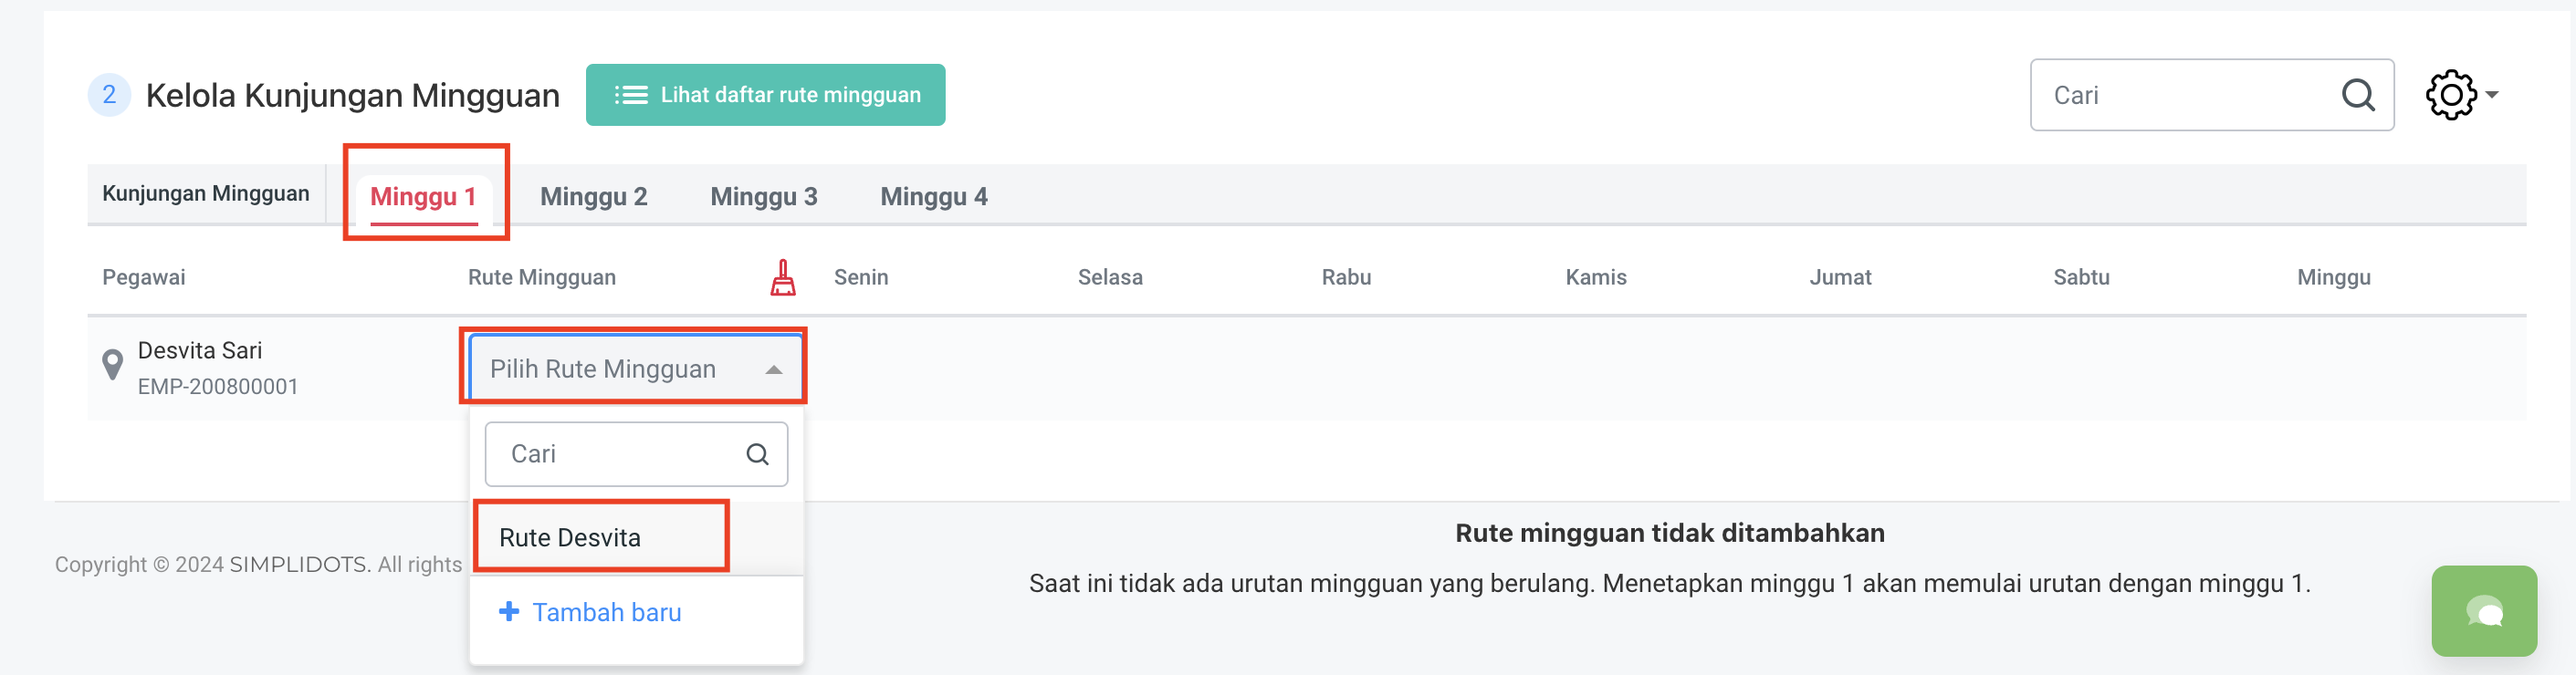
Task: Click the Desvita Sari employee name
Action: 200,350
